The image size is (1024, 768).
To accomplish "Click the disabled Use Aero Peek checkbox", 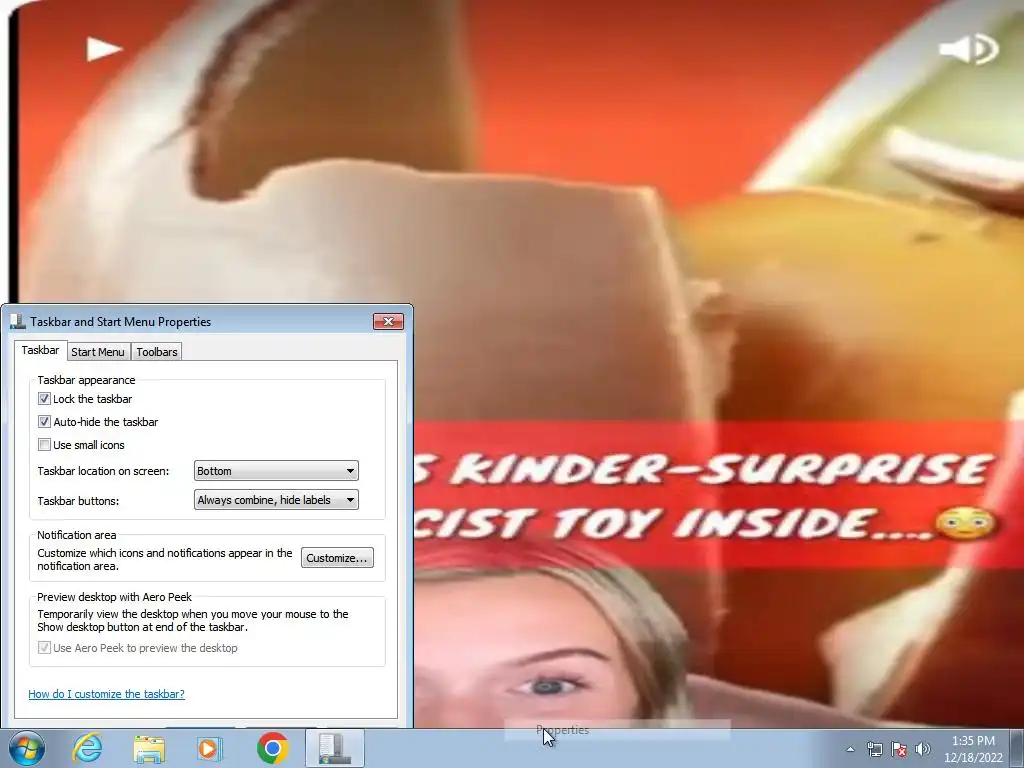I will point(44,648).
